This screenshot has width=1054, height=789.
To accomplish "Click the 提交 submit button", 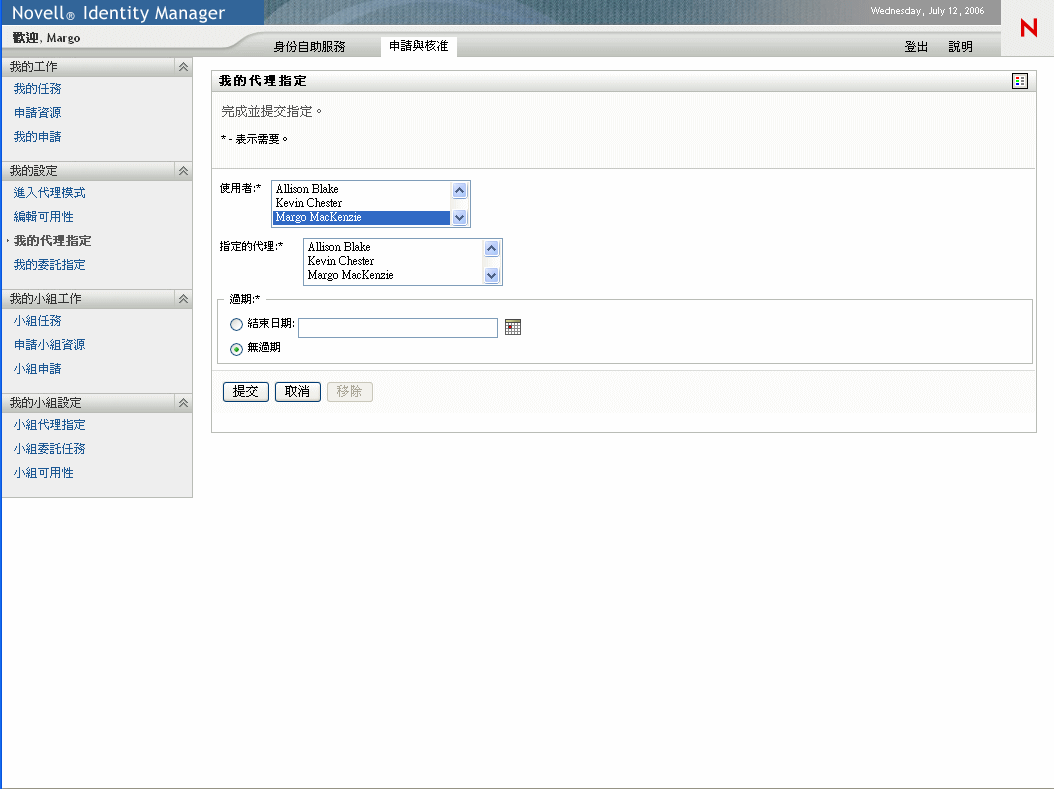I will pos(245,392).
